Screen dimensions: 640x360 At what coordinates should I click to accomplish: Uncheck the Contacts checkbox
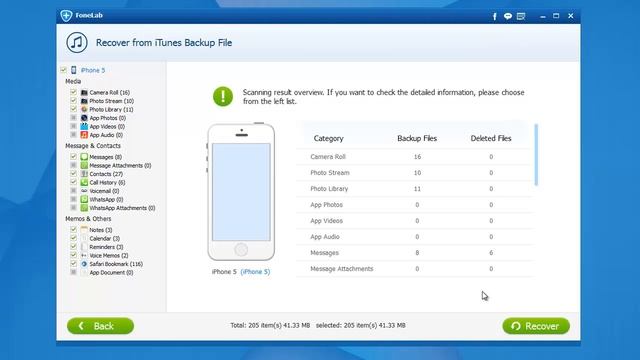[73, 174]
